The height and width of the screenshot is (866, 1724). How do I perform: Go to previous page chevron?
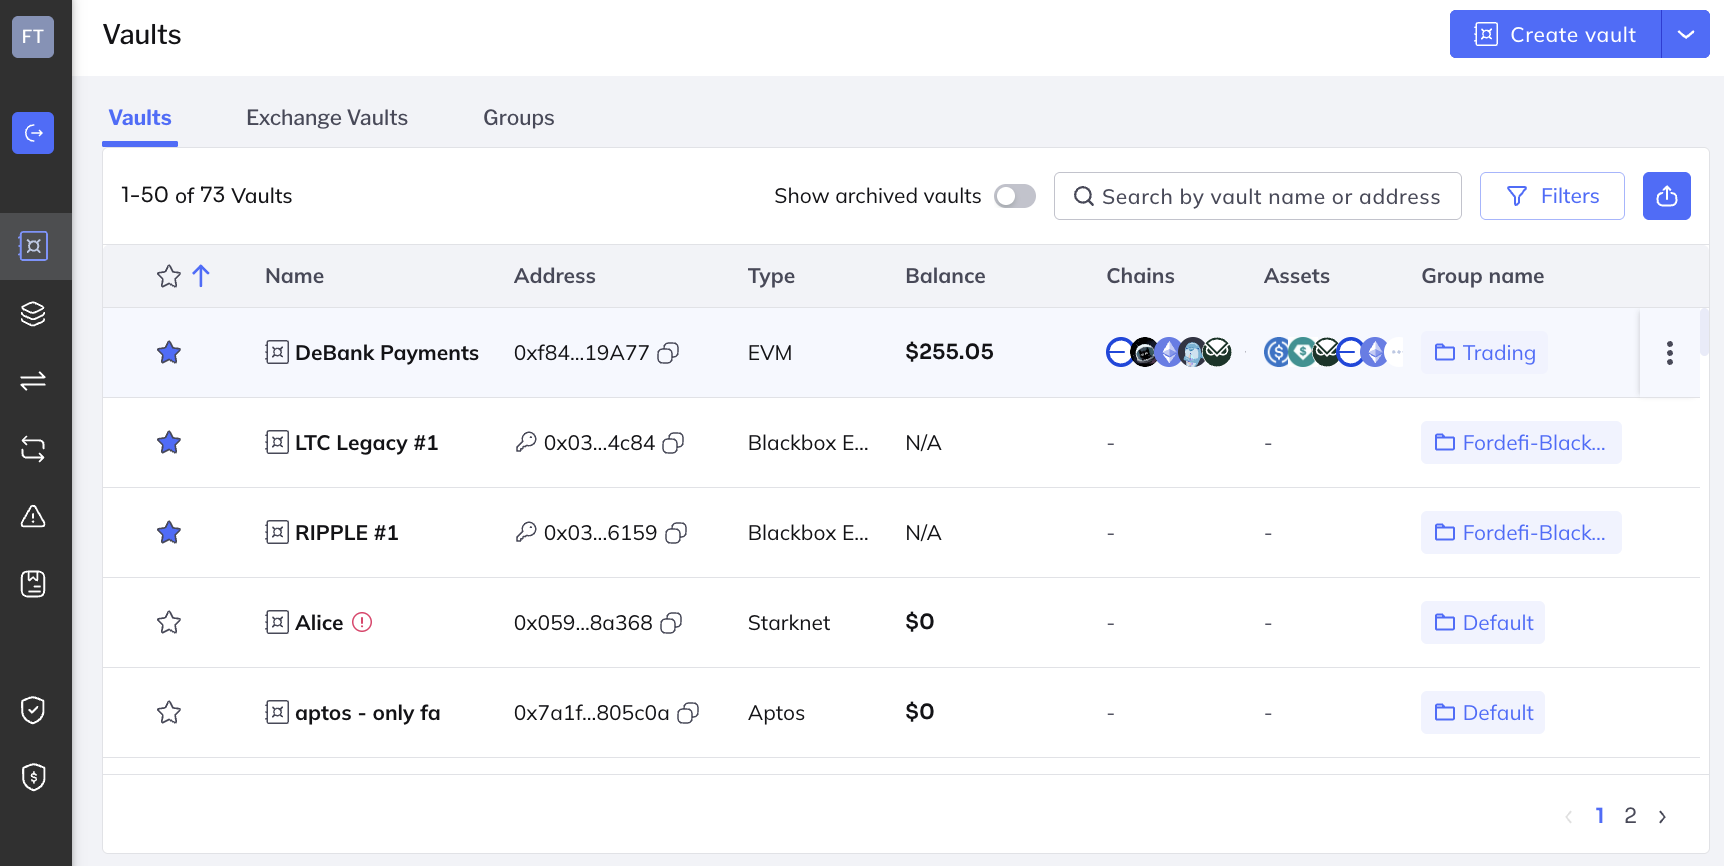(1569, 817)
